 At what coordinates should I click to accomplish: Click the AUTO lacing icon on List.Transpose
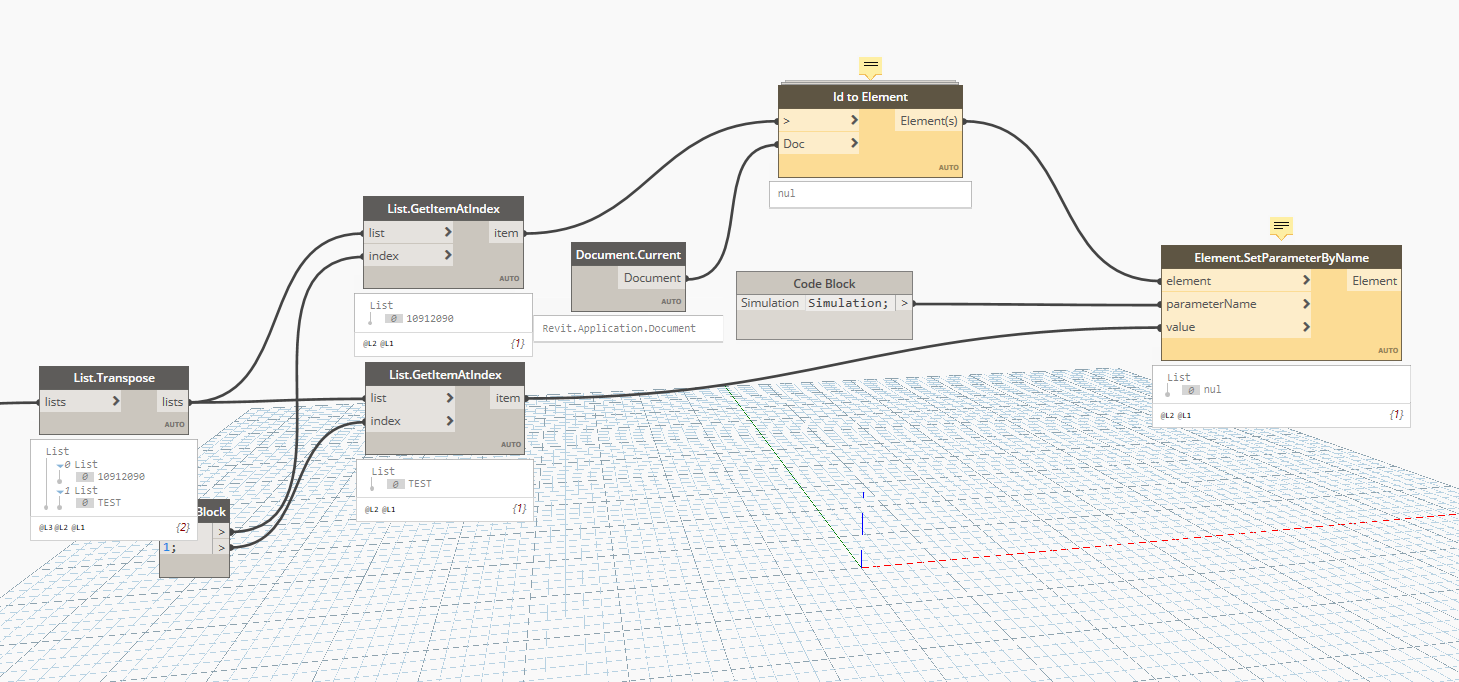click(x=173, y=424)
